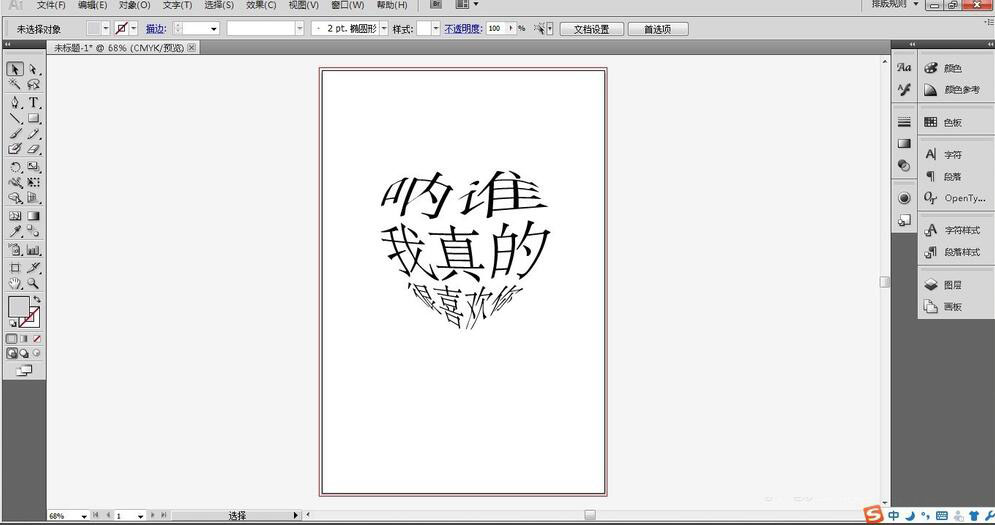995x525 pixels.
Task: Enable Draw Normal mode
Action: [x=11, y=354]
